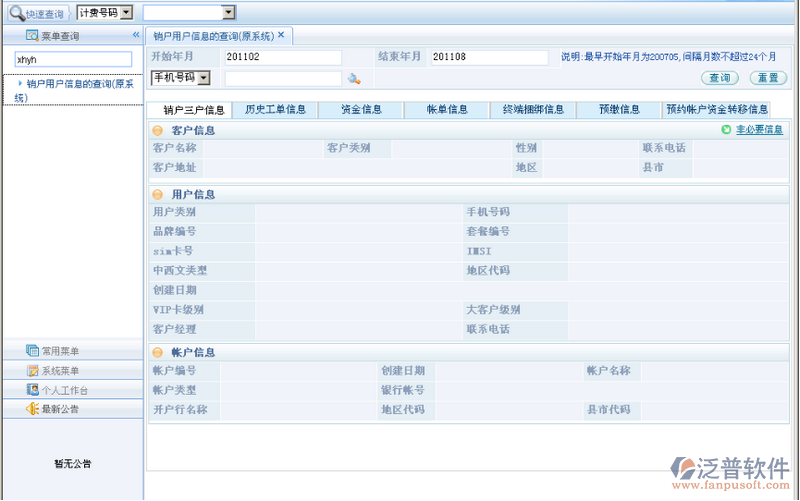Collapse the 帐户信息 section
This screenshot has height=501, width=800.
click(158, 353)
